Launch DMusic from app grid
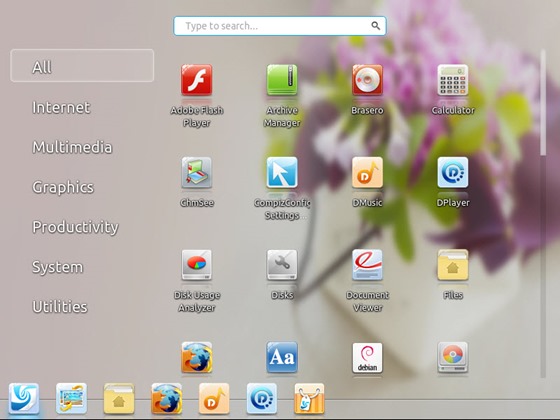Viewport: 560px width, 420px height. point(367,172)
